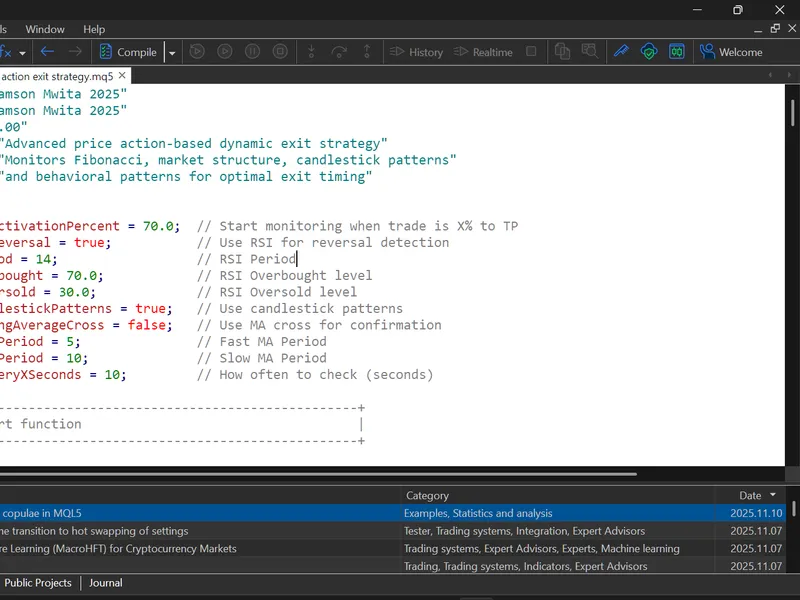
Task: Click the RSI Oversold level comment
Action: (x=277, y=292)
